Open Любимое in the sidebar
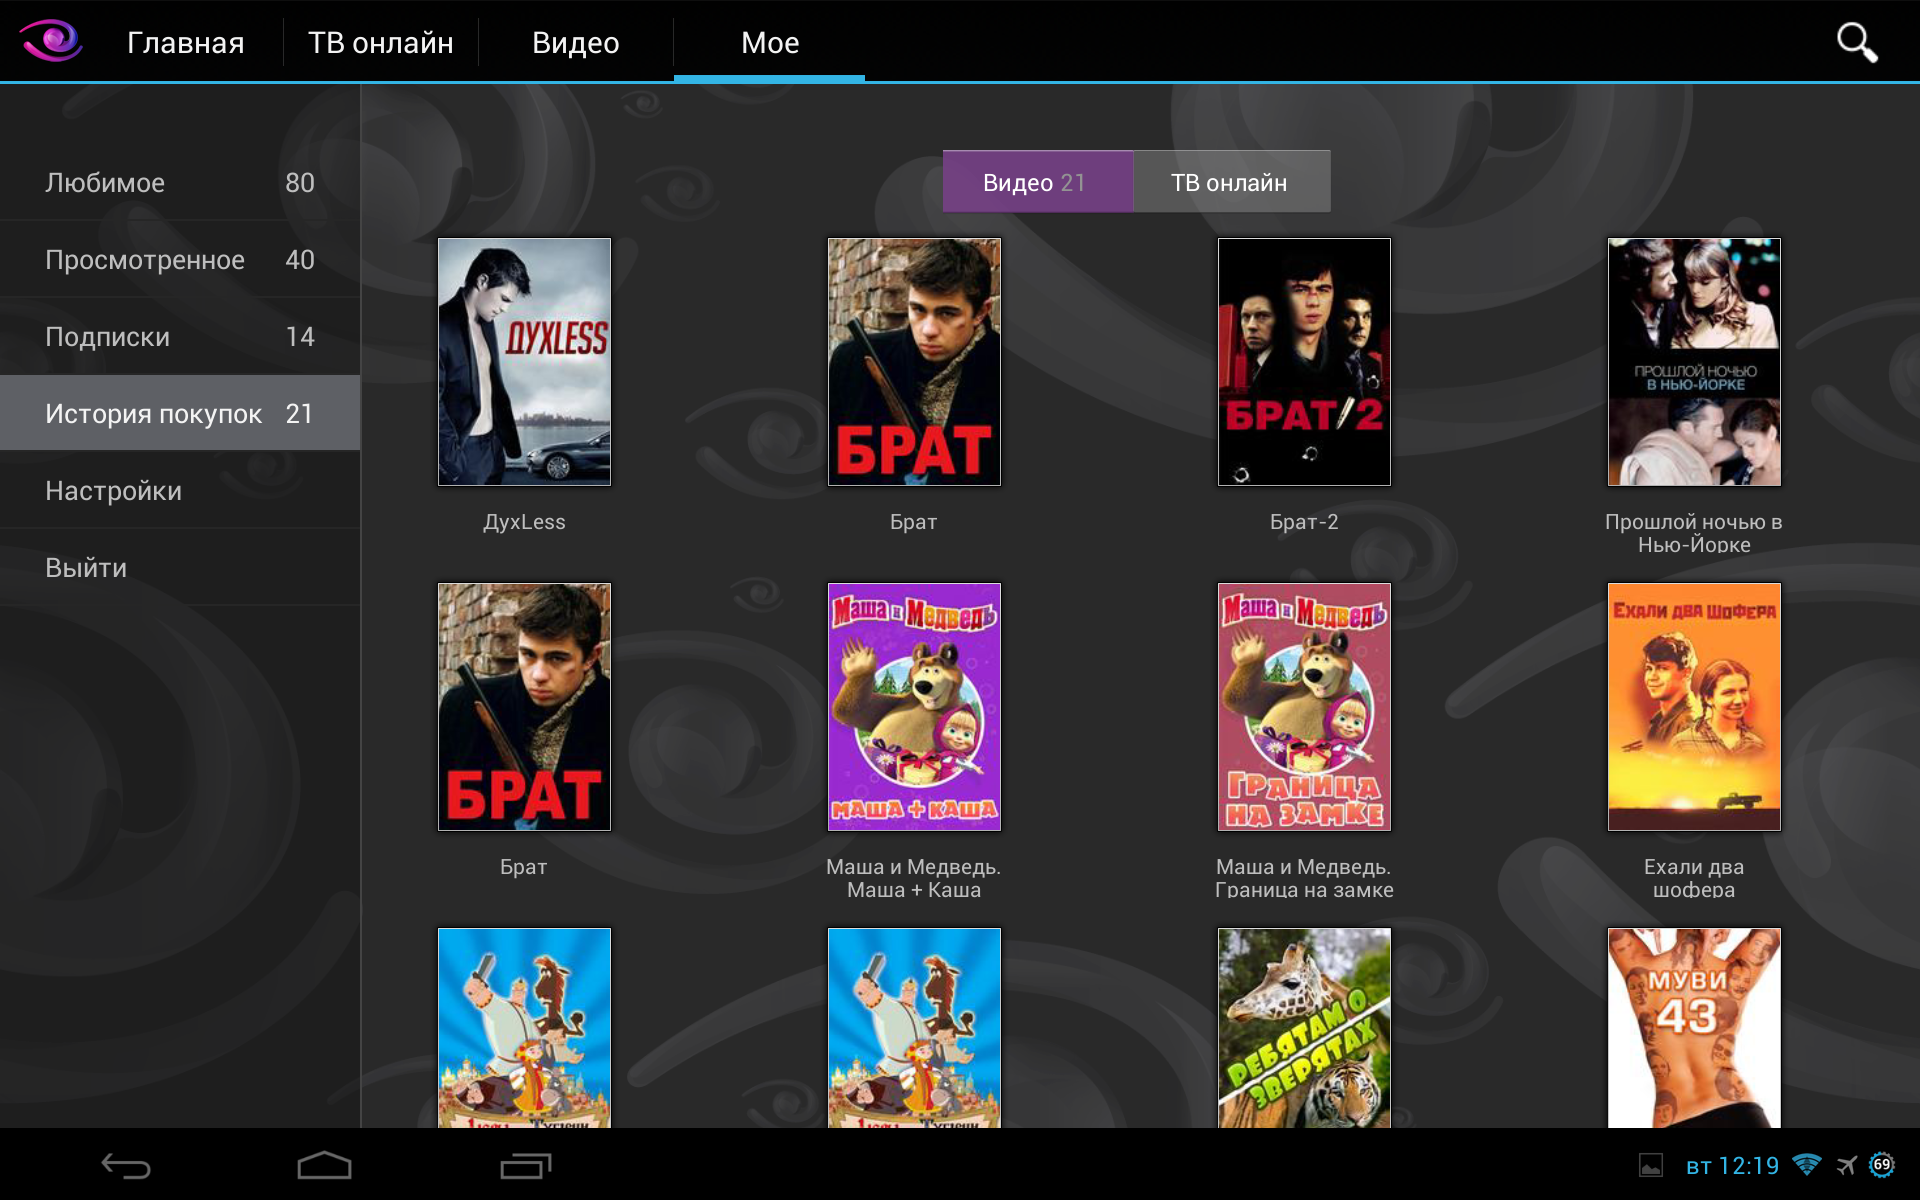The image size is (1920, 1200). tap(180, 182)
